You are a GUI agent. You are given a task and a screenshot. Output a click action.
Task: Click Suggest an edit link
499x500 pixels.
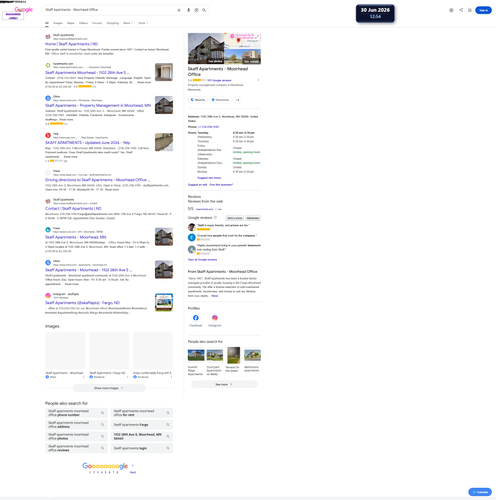point(197,185)
